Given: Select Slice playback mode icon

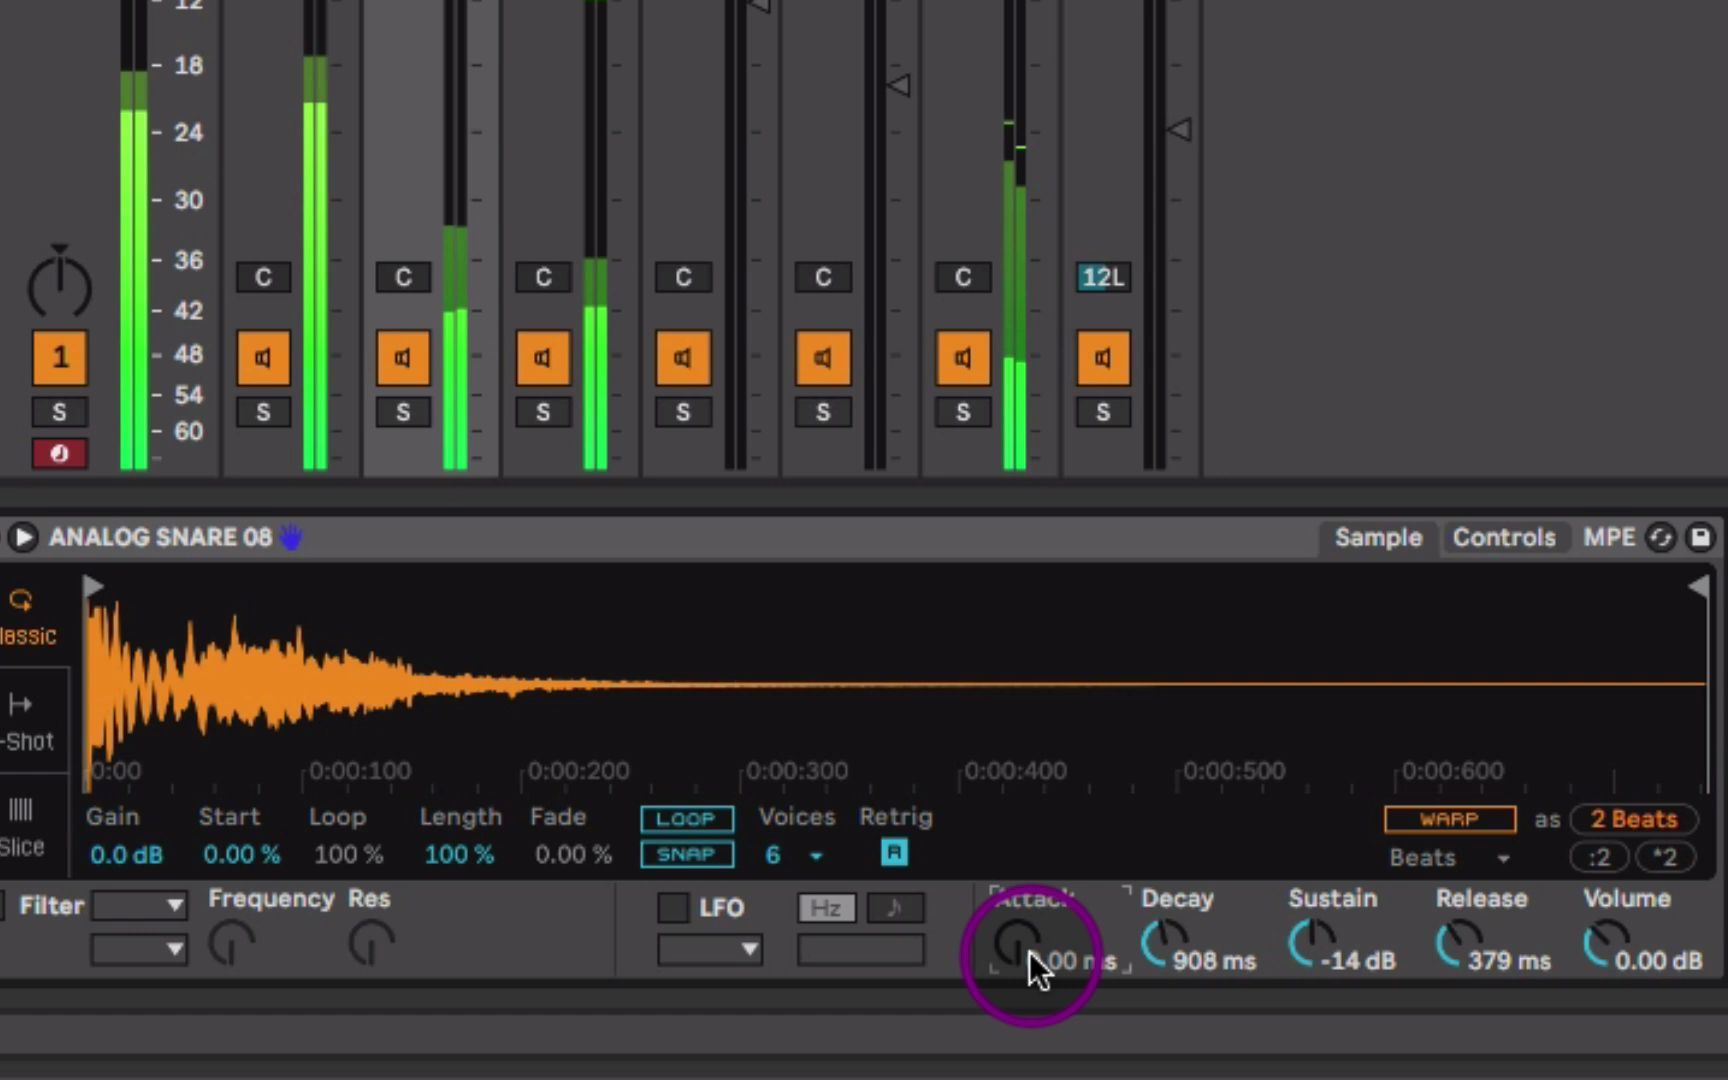Looking at the screenshot, I should (20, 809).
